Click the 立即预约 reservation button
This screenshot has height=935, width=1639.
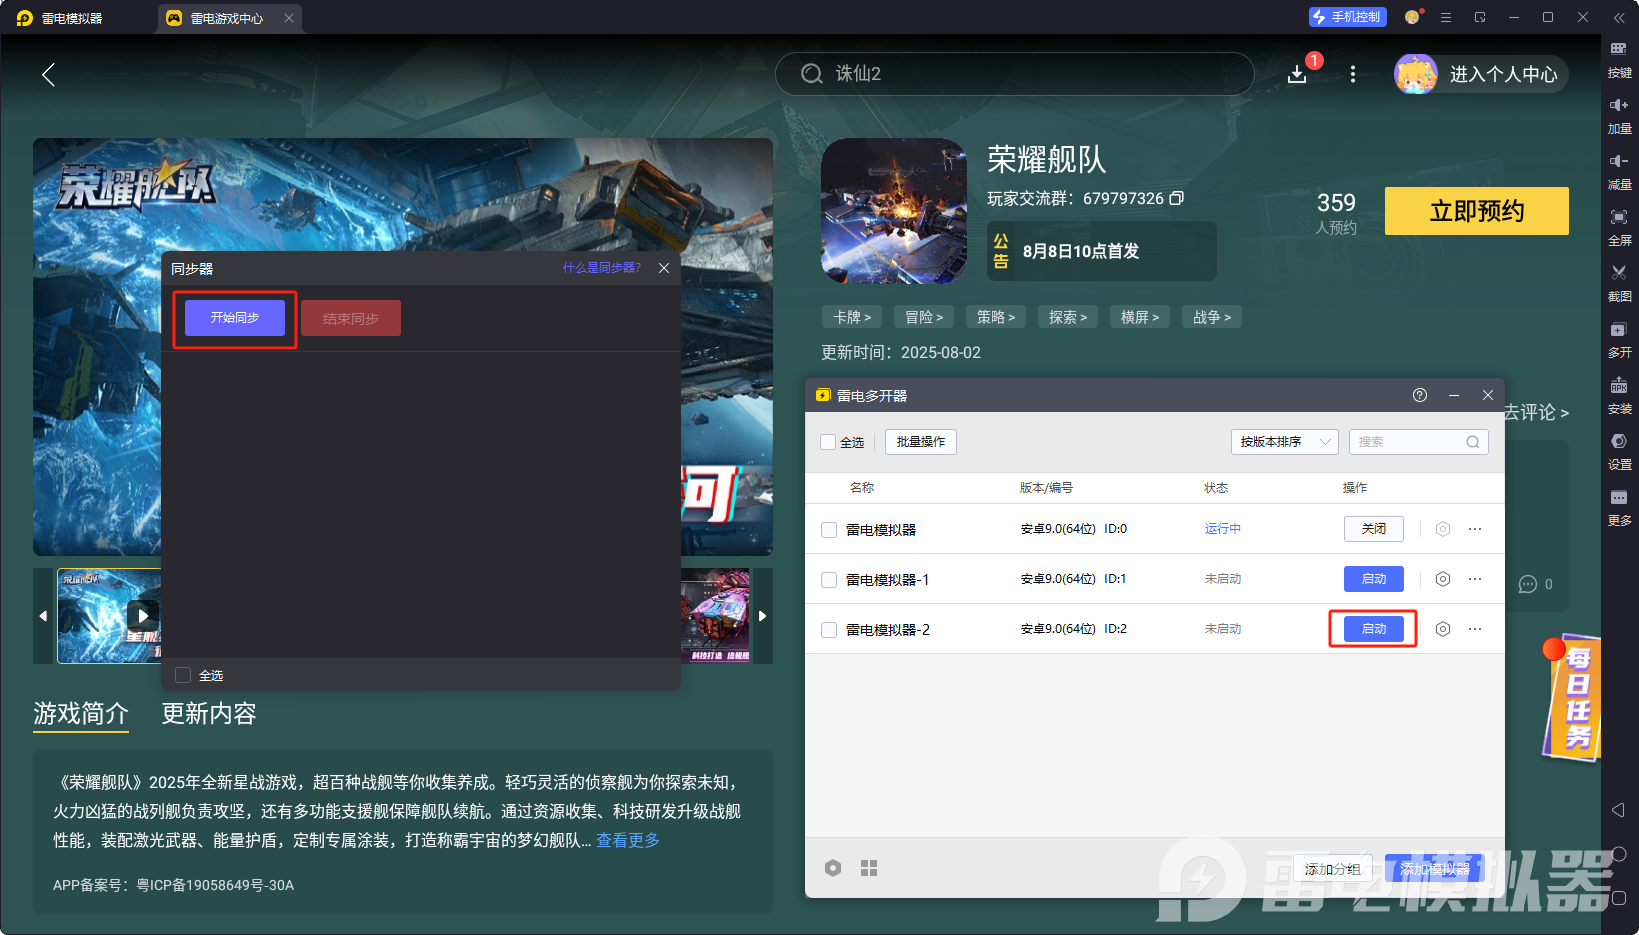[x=1476, y=211]
